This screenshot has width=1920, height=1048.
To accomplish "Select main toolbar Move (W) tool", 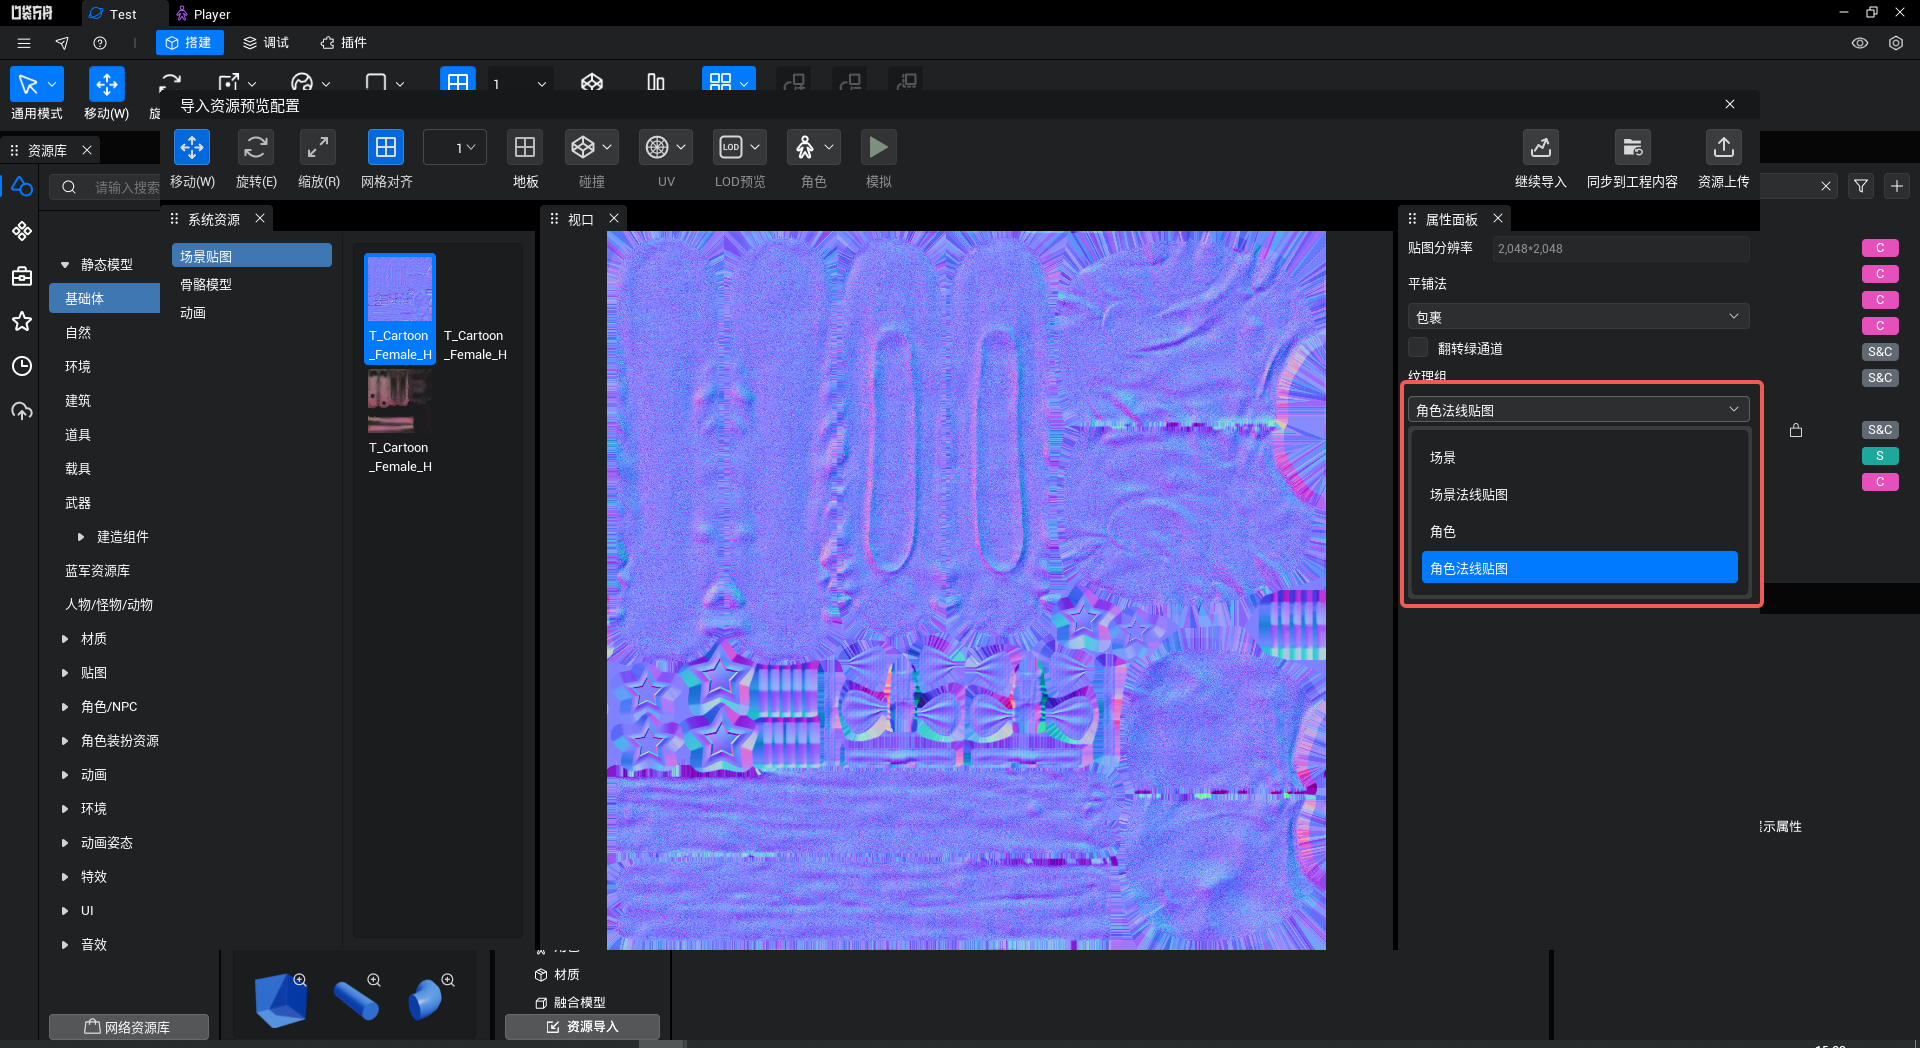I will tap(106, 84).
